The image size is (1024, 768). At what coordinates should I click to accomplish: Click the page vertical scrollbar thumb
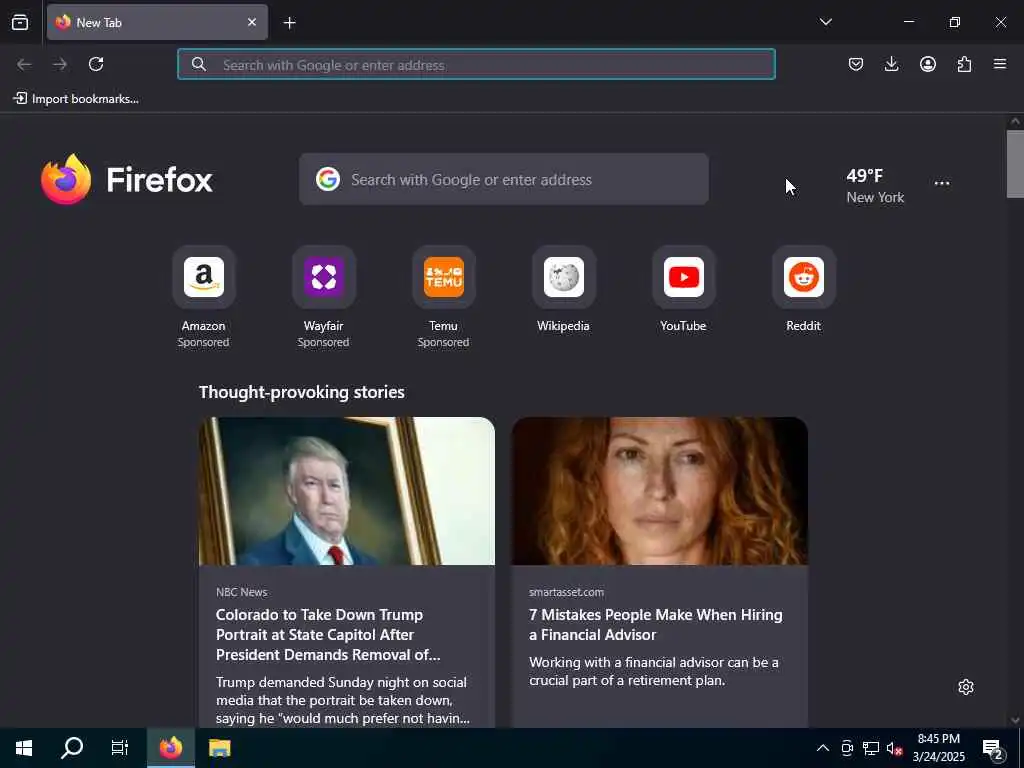[x=1015, y=164]
